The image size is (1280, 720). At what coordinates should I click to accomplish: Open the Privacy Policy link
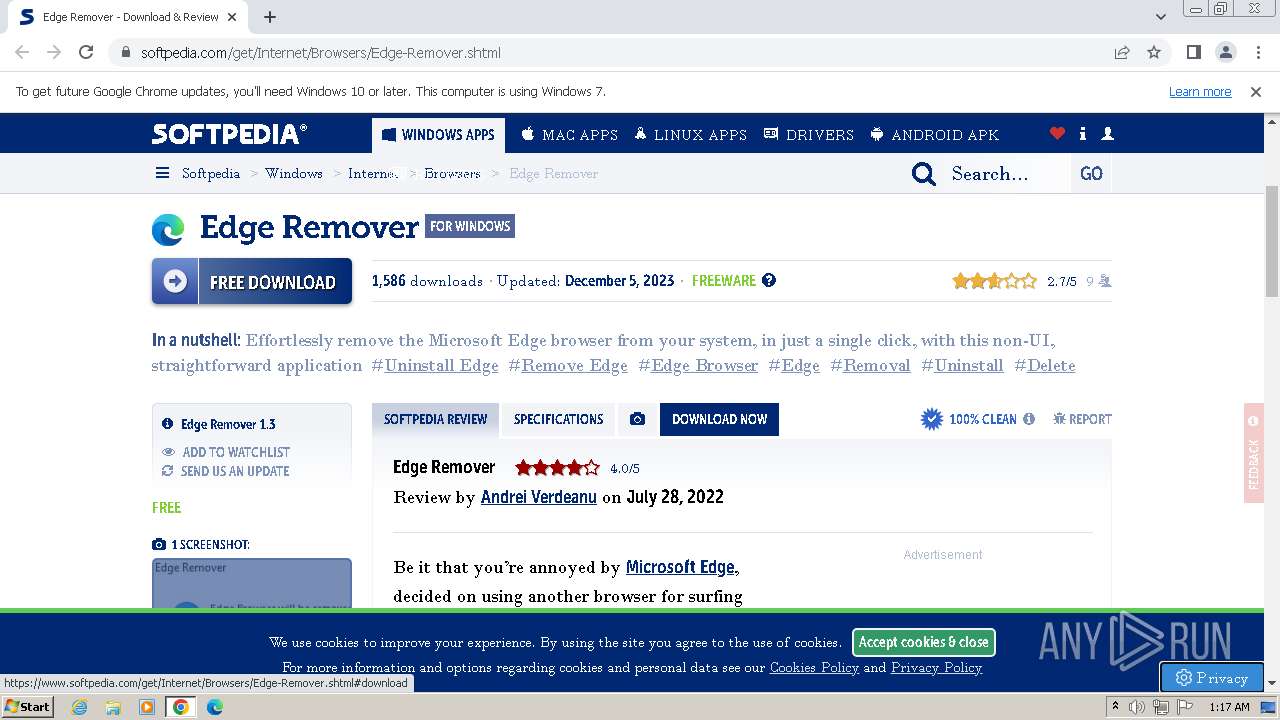click(936, 668)
